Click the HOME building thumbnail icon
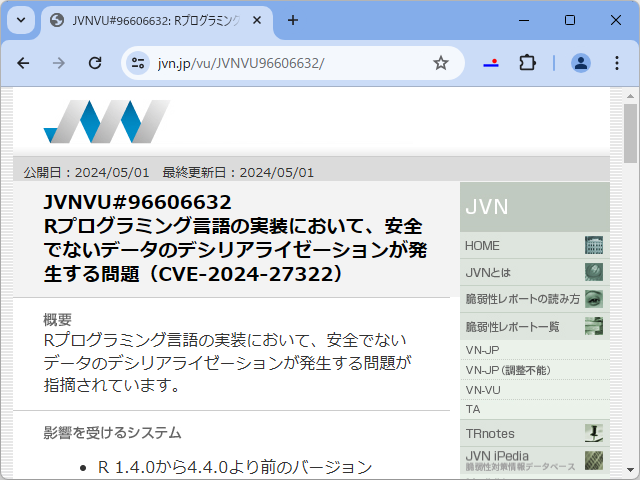 593,245
